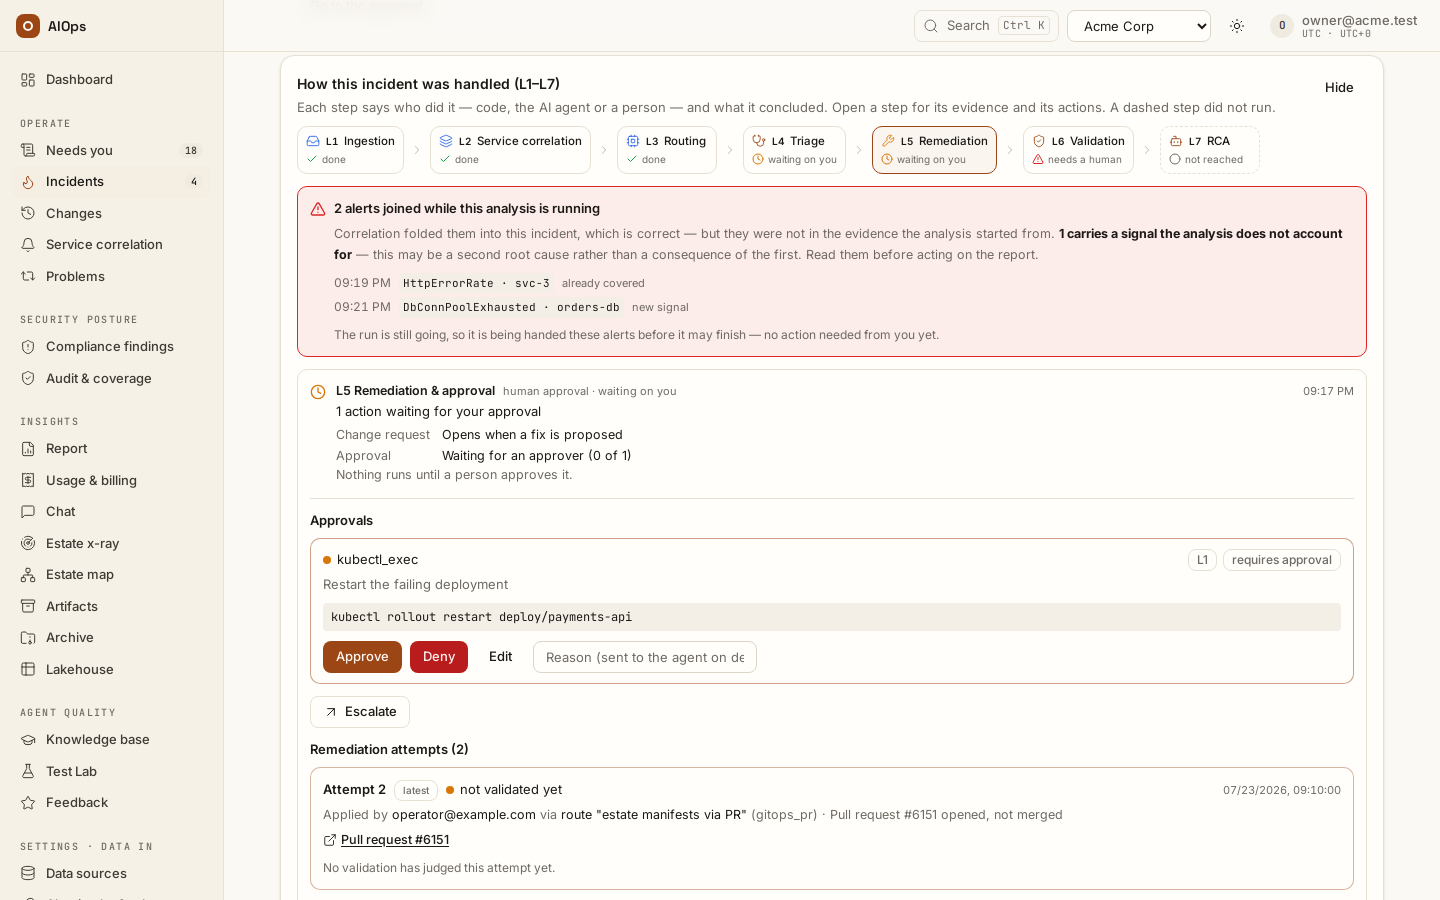Screen dimensions: 1440x900
Task: Open the L7 RCA step
Action: [x=1210, y=150]
